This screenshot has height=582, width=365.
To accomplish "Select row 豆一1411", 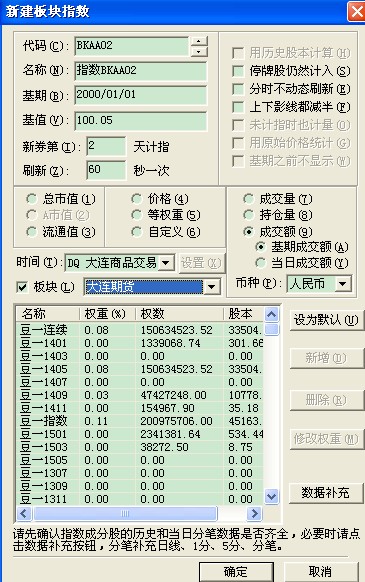I will click(140, 408).
